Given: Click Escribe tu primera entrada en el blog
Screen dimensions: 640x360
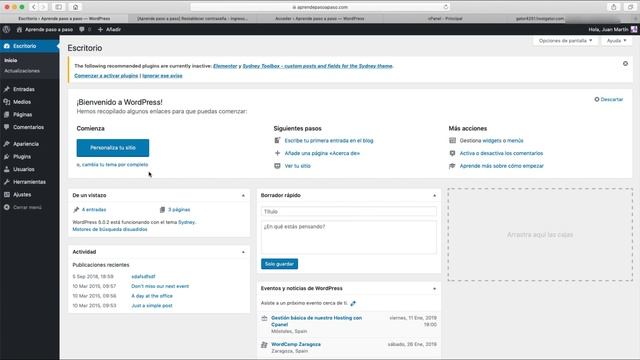Looking at the screenshot, I should click(x=329, y=140).
